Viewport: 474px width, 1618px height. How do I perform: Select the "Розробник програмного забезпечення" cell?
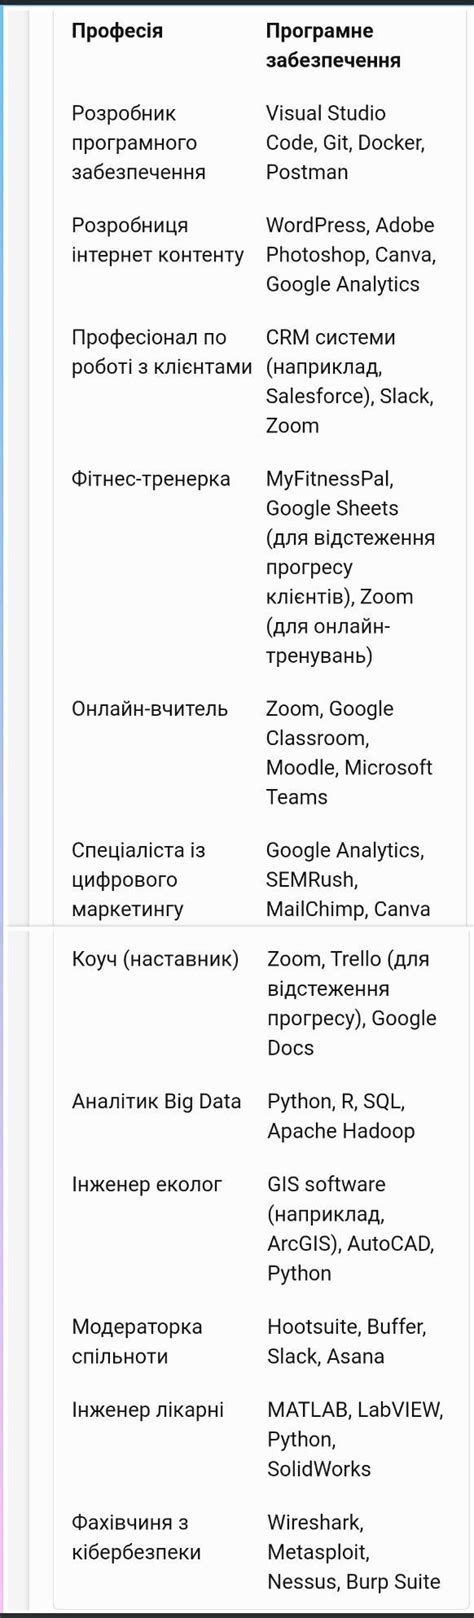(x=139, y=143)
